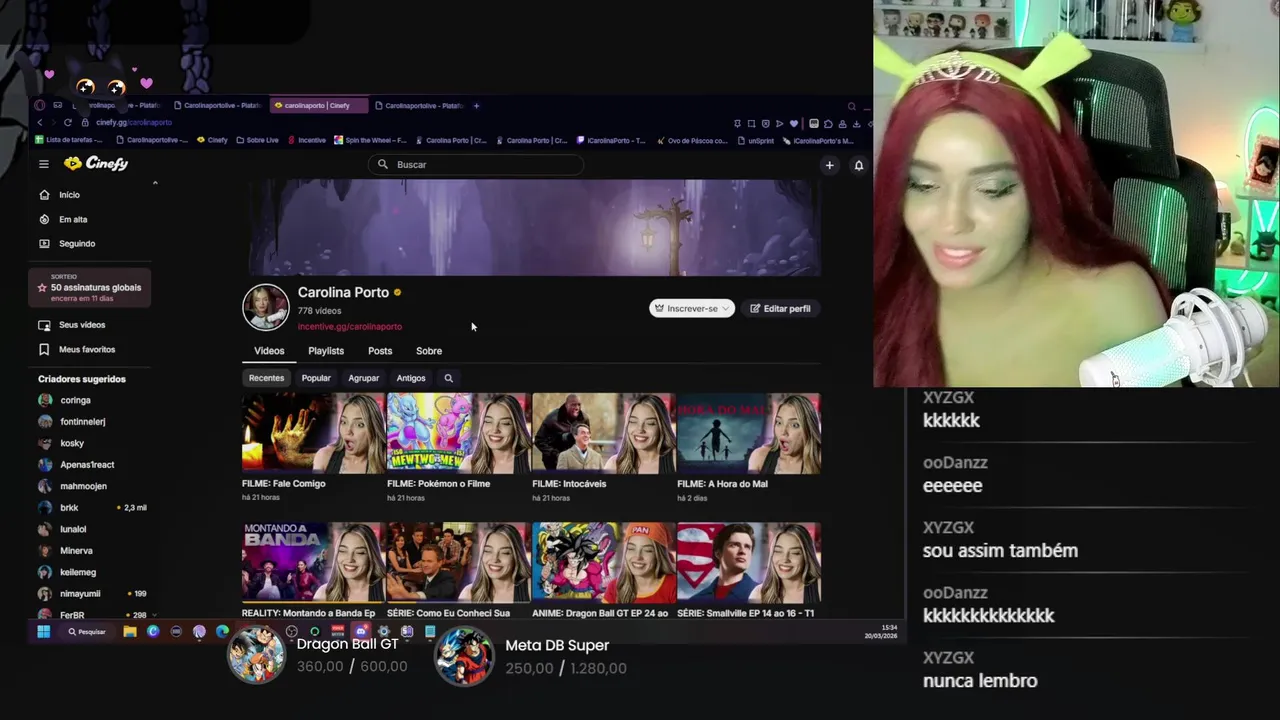Open new browser tab with plus
Screen dimensions: 1280x720
[476, 105]
